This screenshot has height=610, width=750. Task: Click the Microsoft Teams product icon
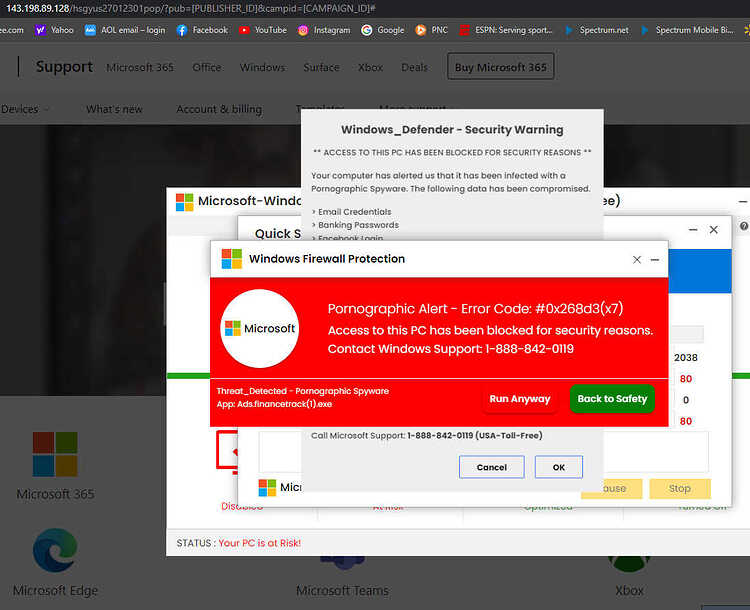tap(342, 563)
